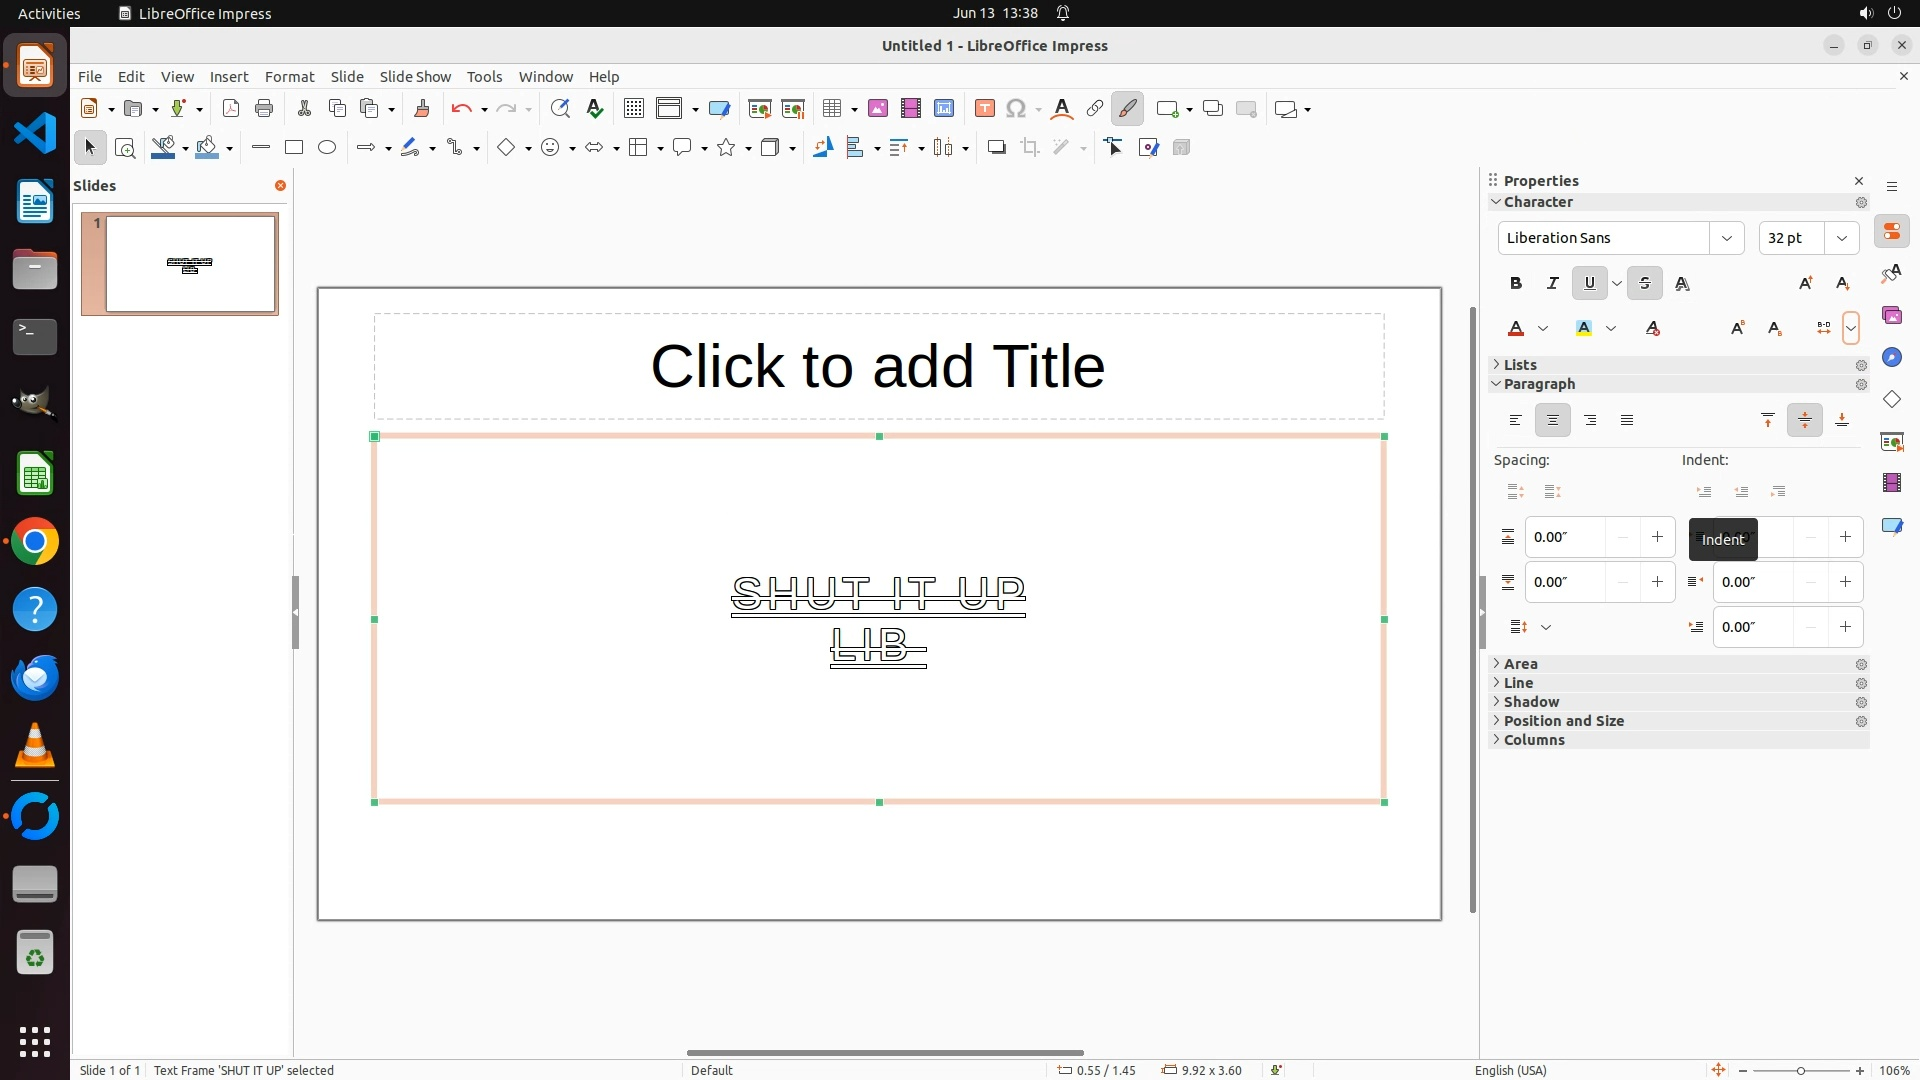The height and width of the screenshot is (1080, 1920).
Task: Click the Print toolbar icon
Action: (264, 108)
